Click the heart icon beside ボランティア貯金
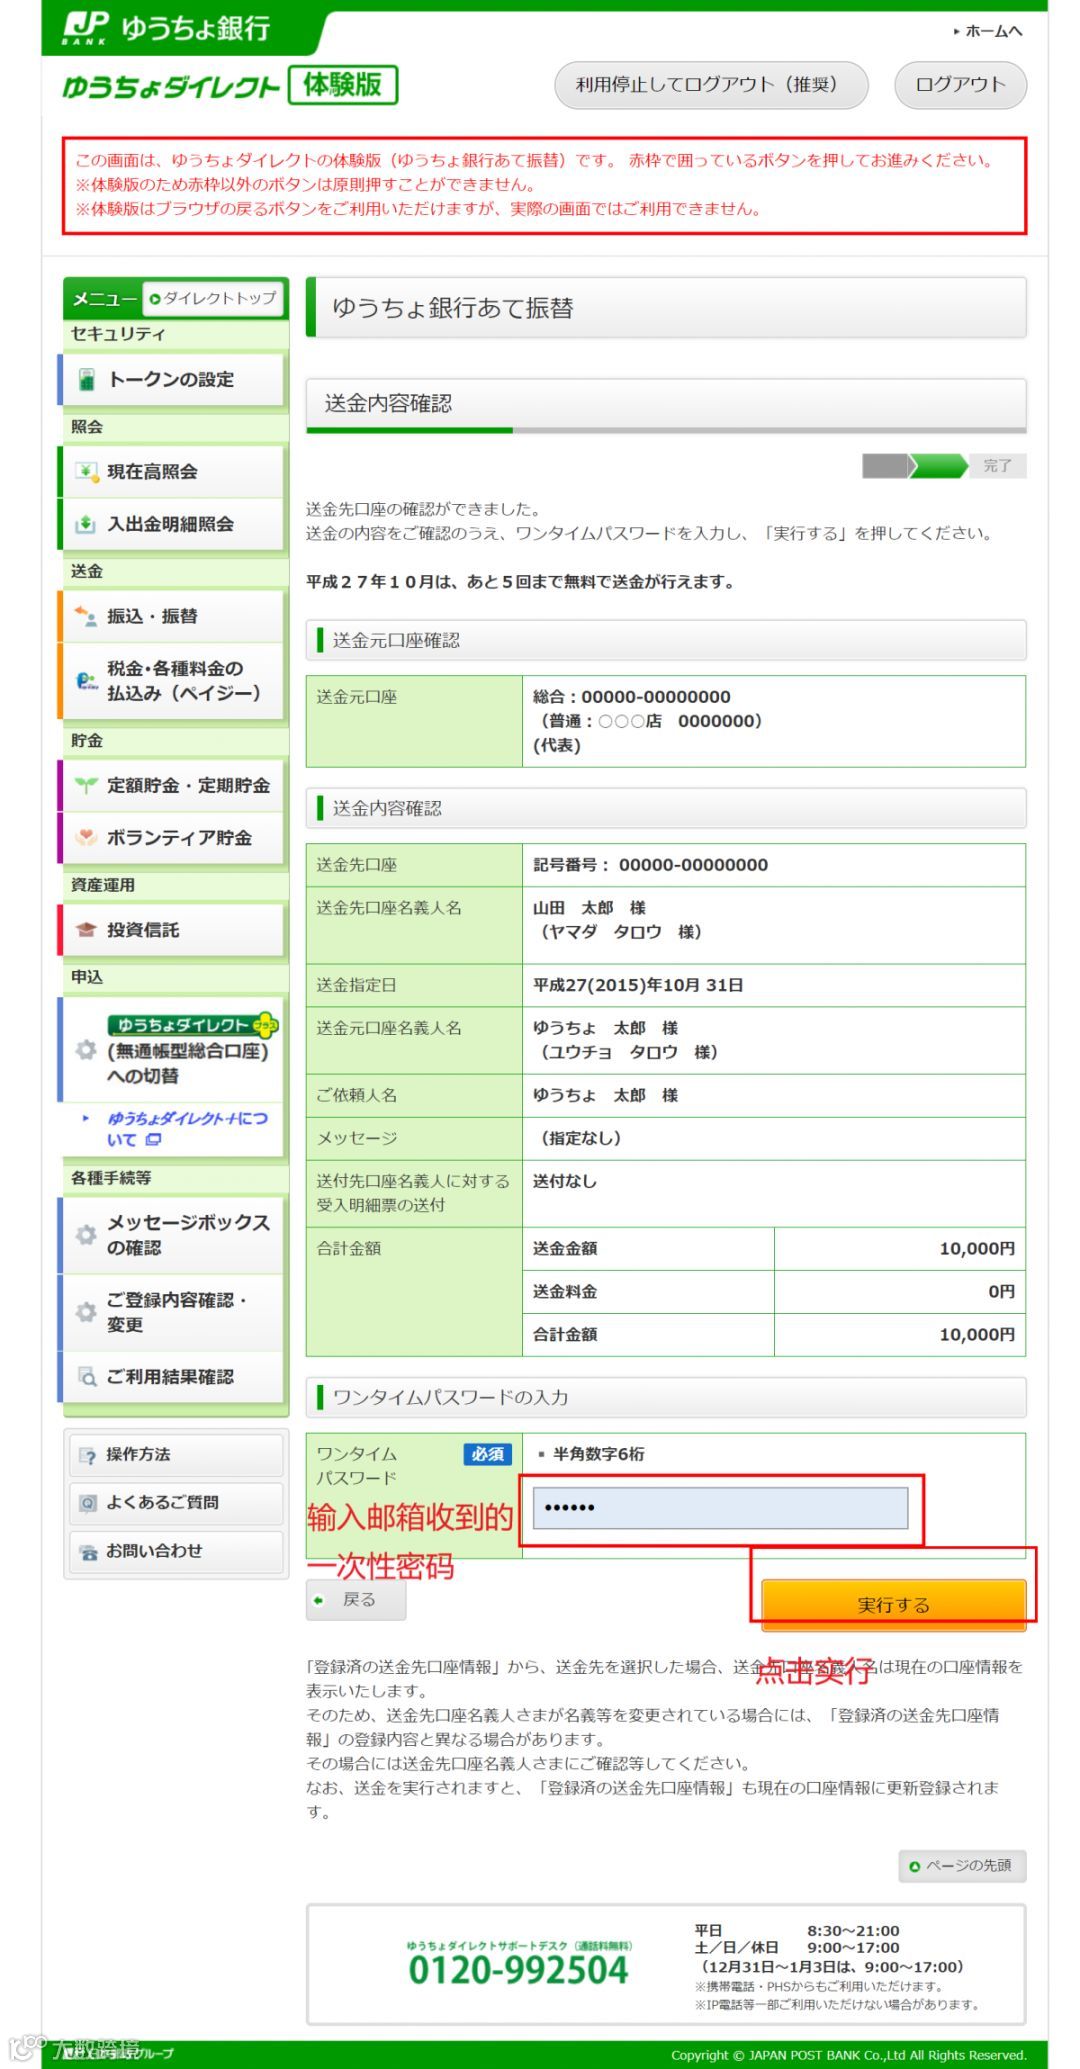Image resolution: width=1080 pixels, height=2069 pixels. pyautogui.click(x=87, y=837)
